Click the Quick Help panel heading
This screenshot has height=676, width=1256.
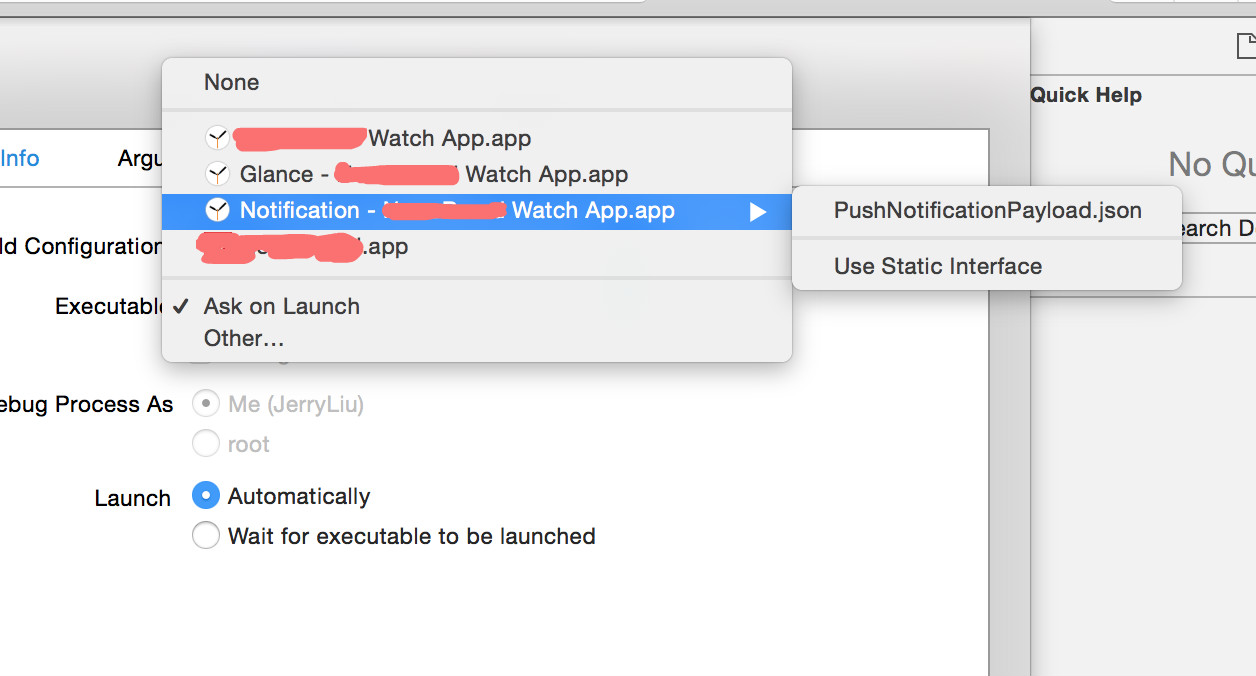pos(1086,95)
